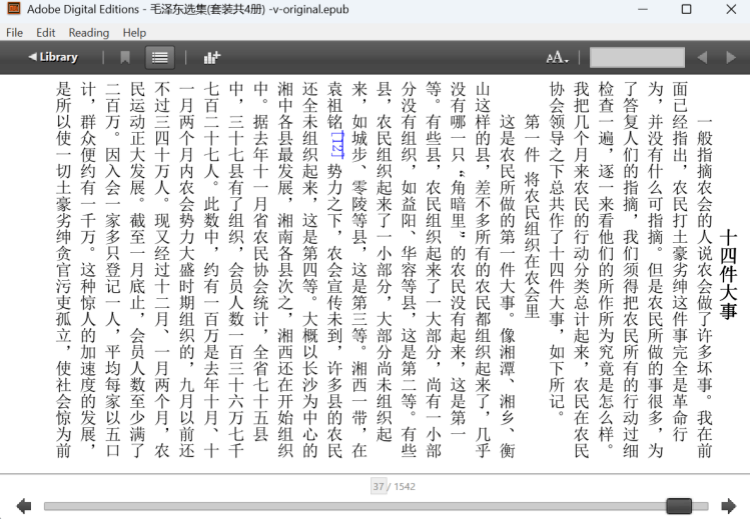Click the footnote link [12]
This screenshot has width=750, height=519.
337,144
